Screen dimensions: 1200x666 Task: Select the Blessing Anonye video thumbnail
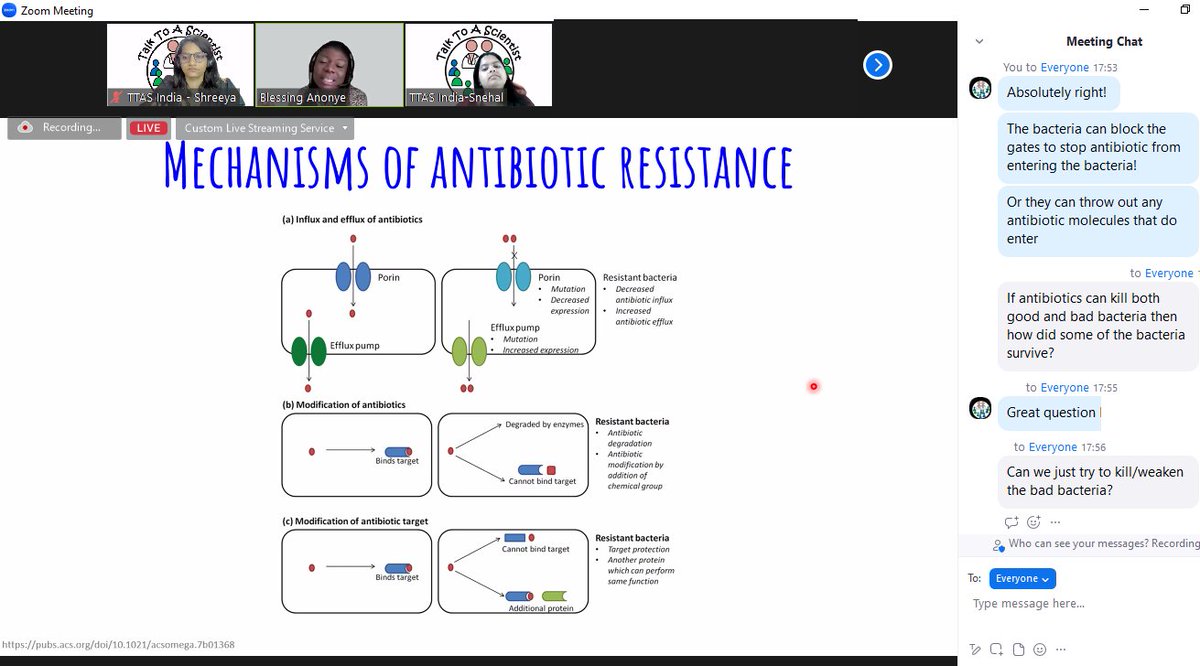[x=329, y=65]
